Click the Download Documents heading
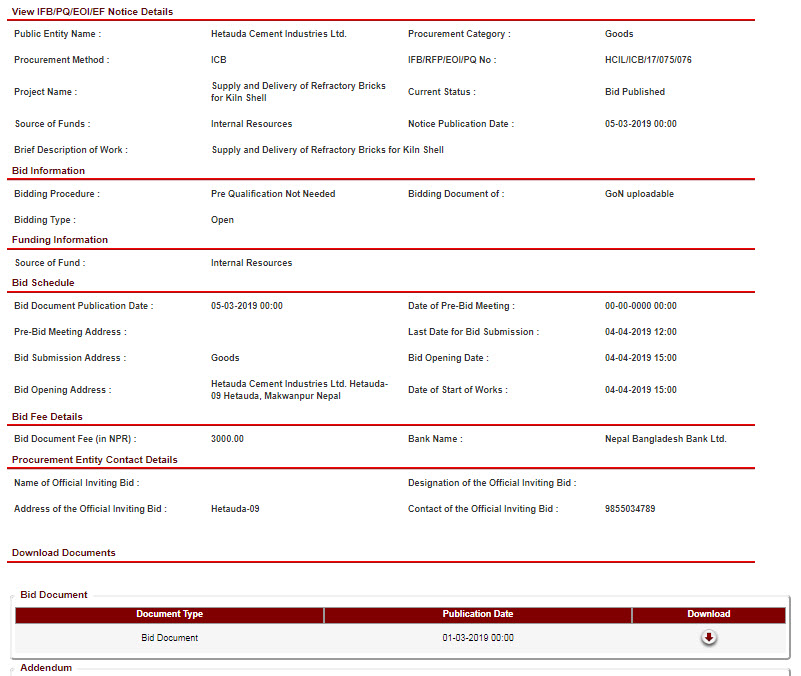 coord(63,553)
